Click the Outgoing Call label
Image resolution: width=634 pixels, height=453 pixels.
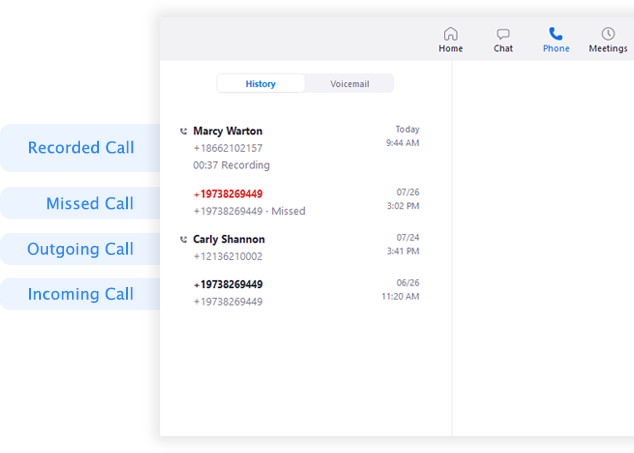pos(80,249)
